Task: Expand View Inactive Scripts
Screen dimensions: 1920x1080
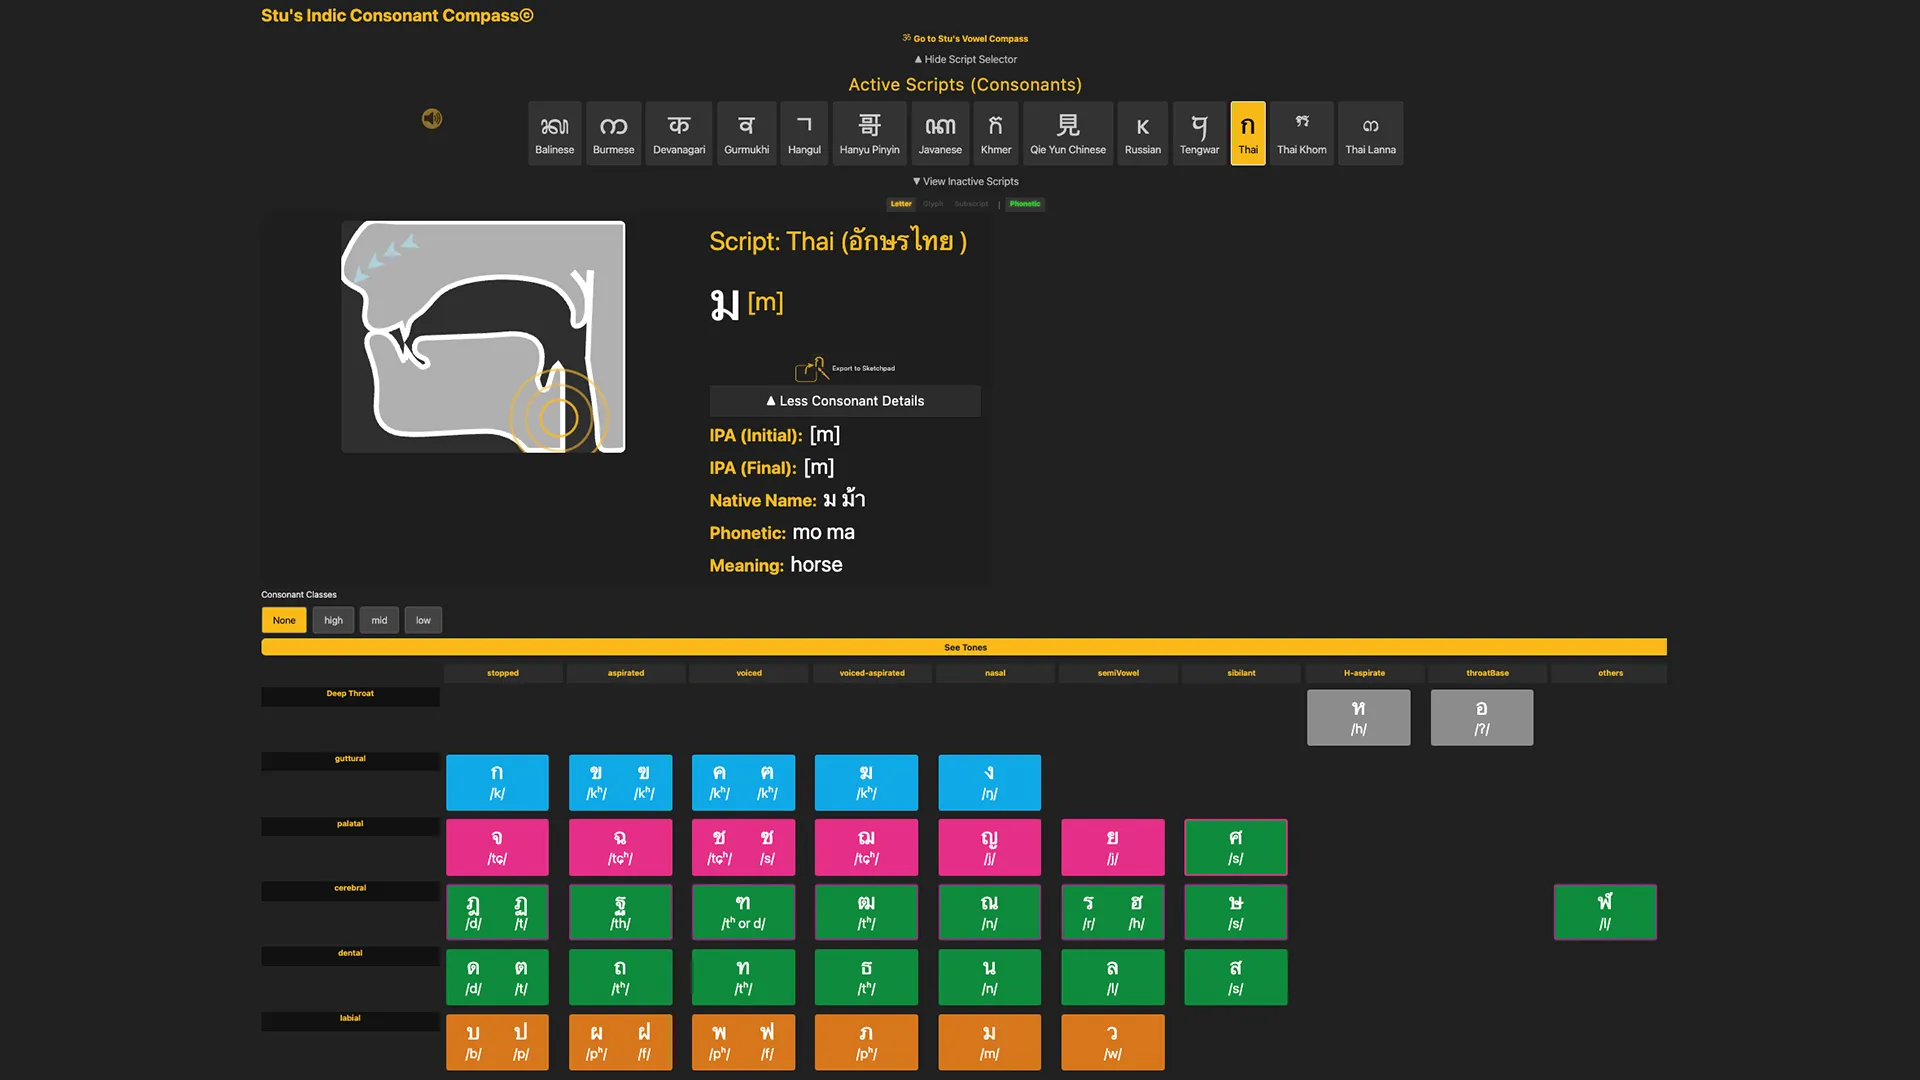Action: click(x=965, y=181)
